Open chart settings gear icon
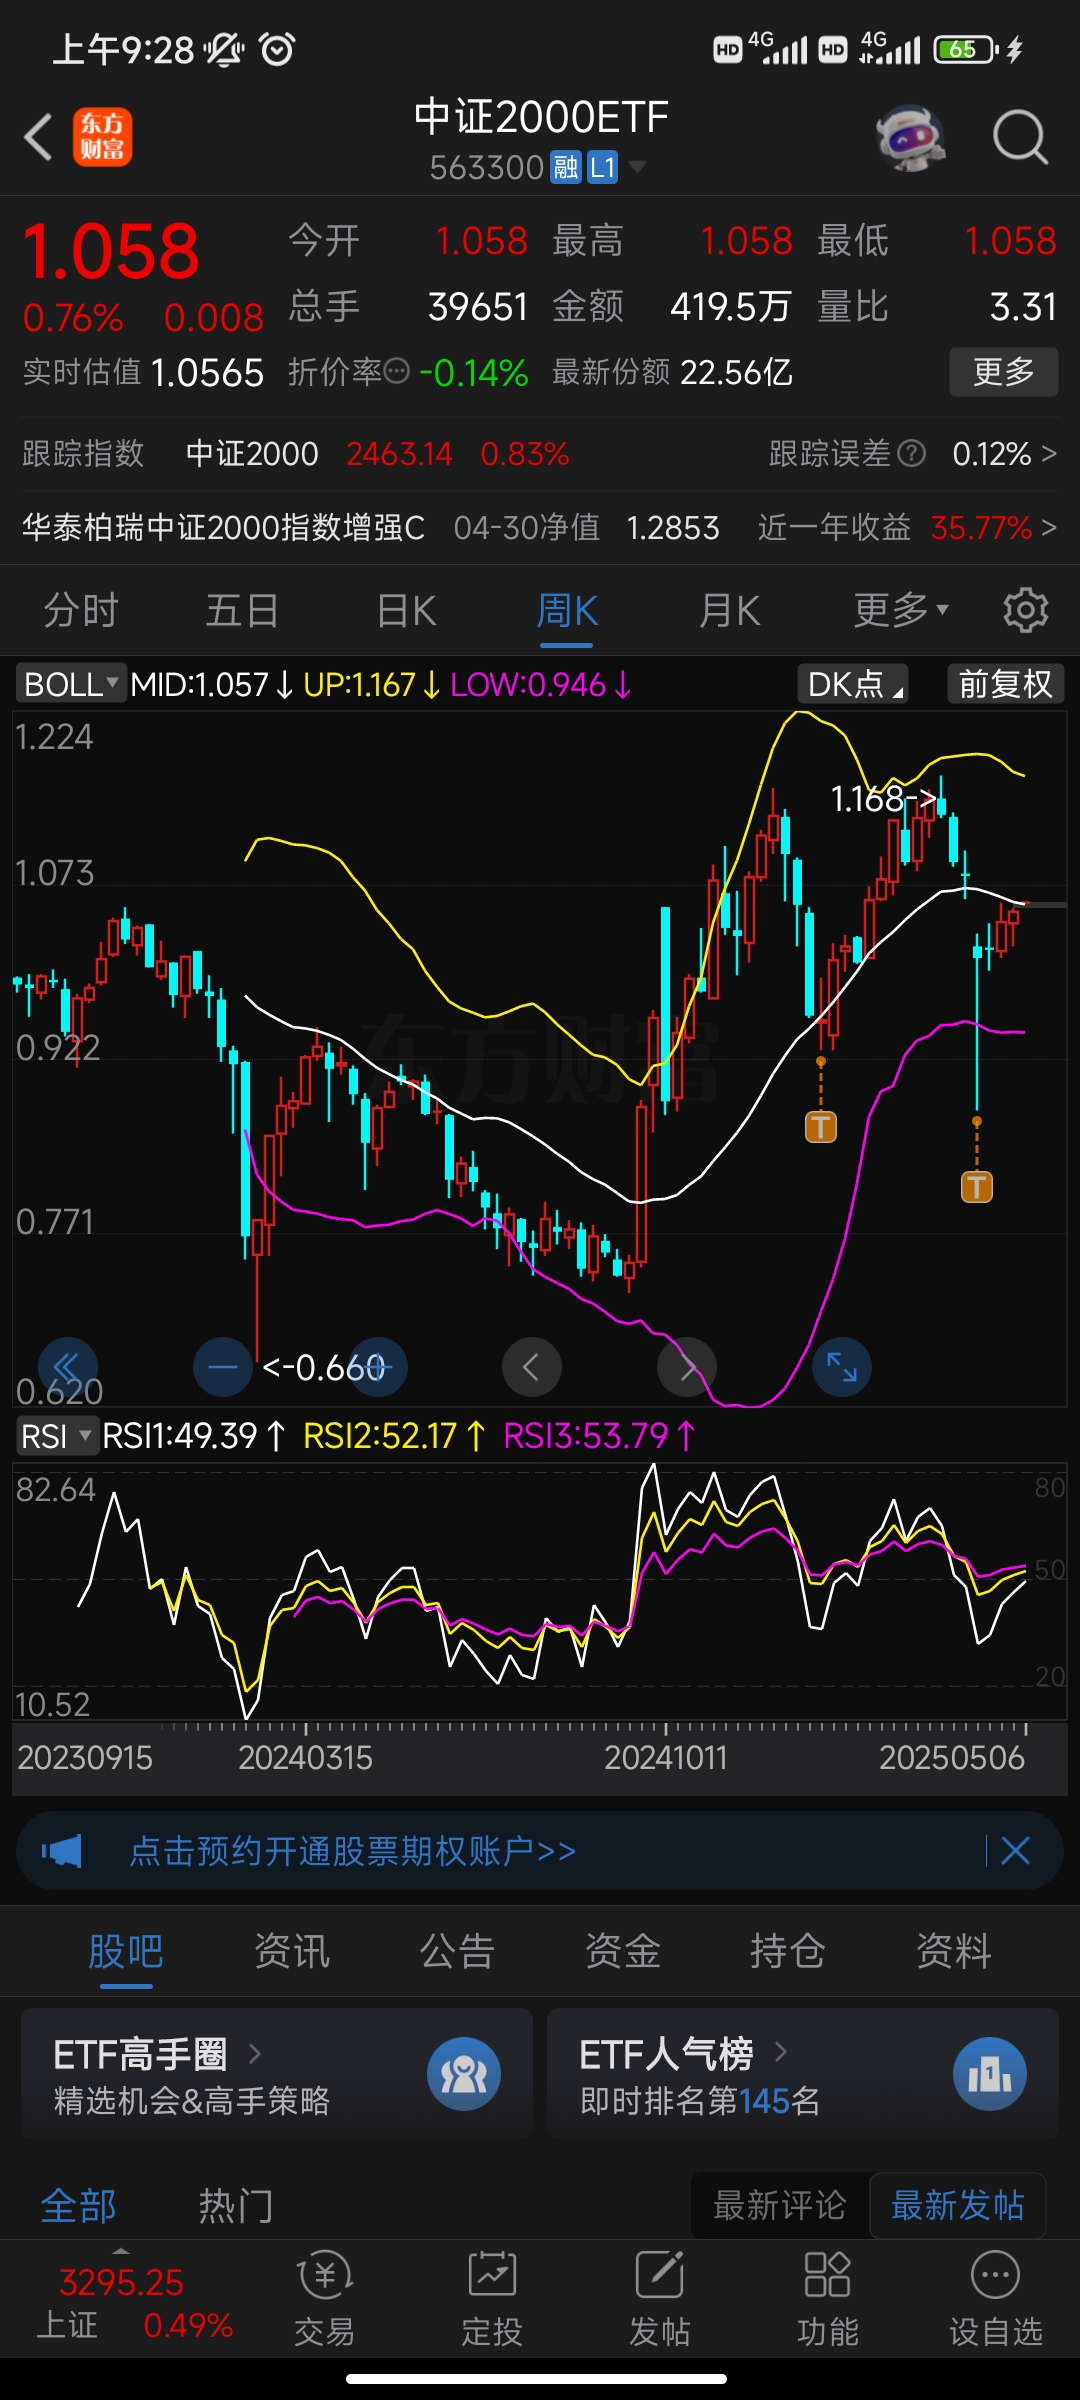The image size is (1080, 2400). coord(1025,610)
